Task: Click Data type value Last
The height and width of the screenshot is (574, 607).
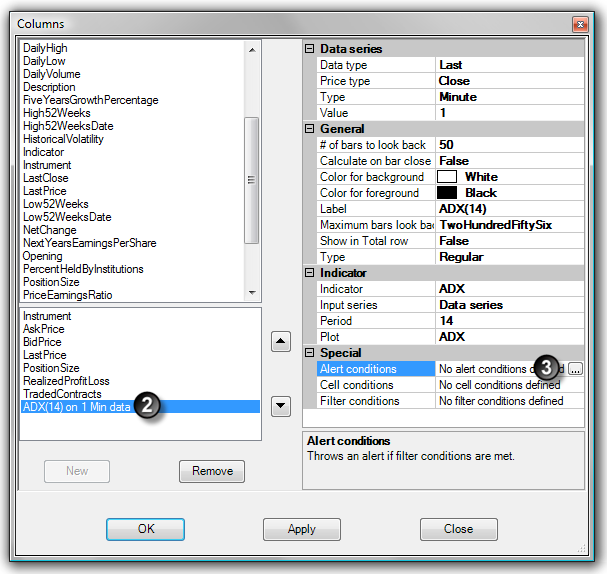Action: (x=509, y=65)
